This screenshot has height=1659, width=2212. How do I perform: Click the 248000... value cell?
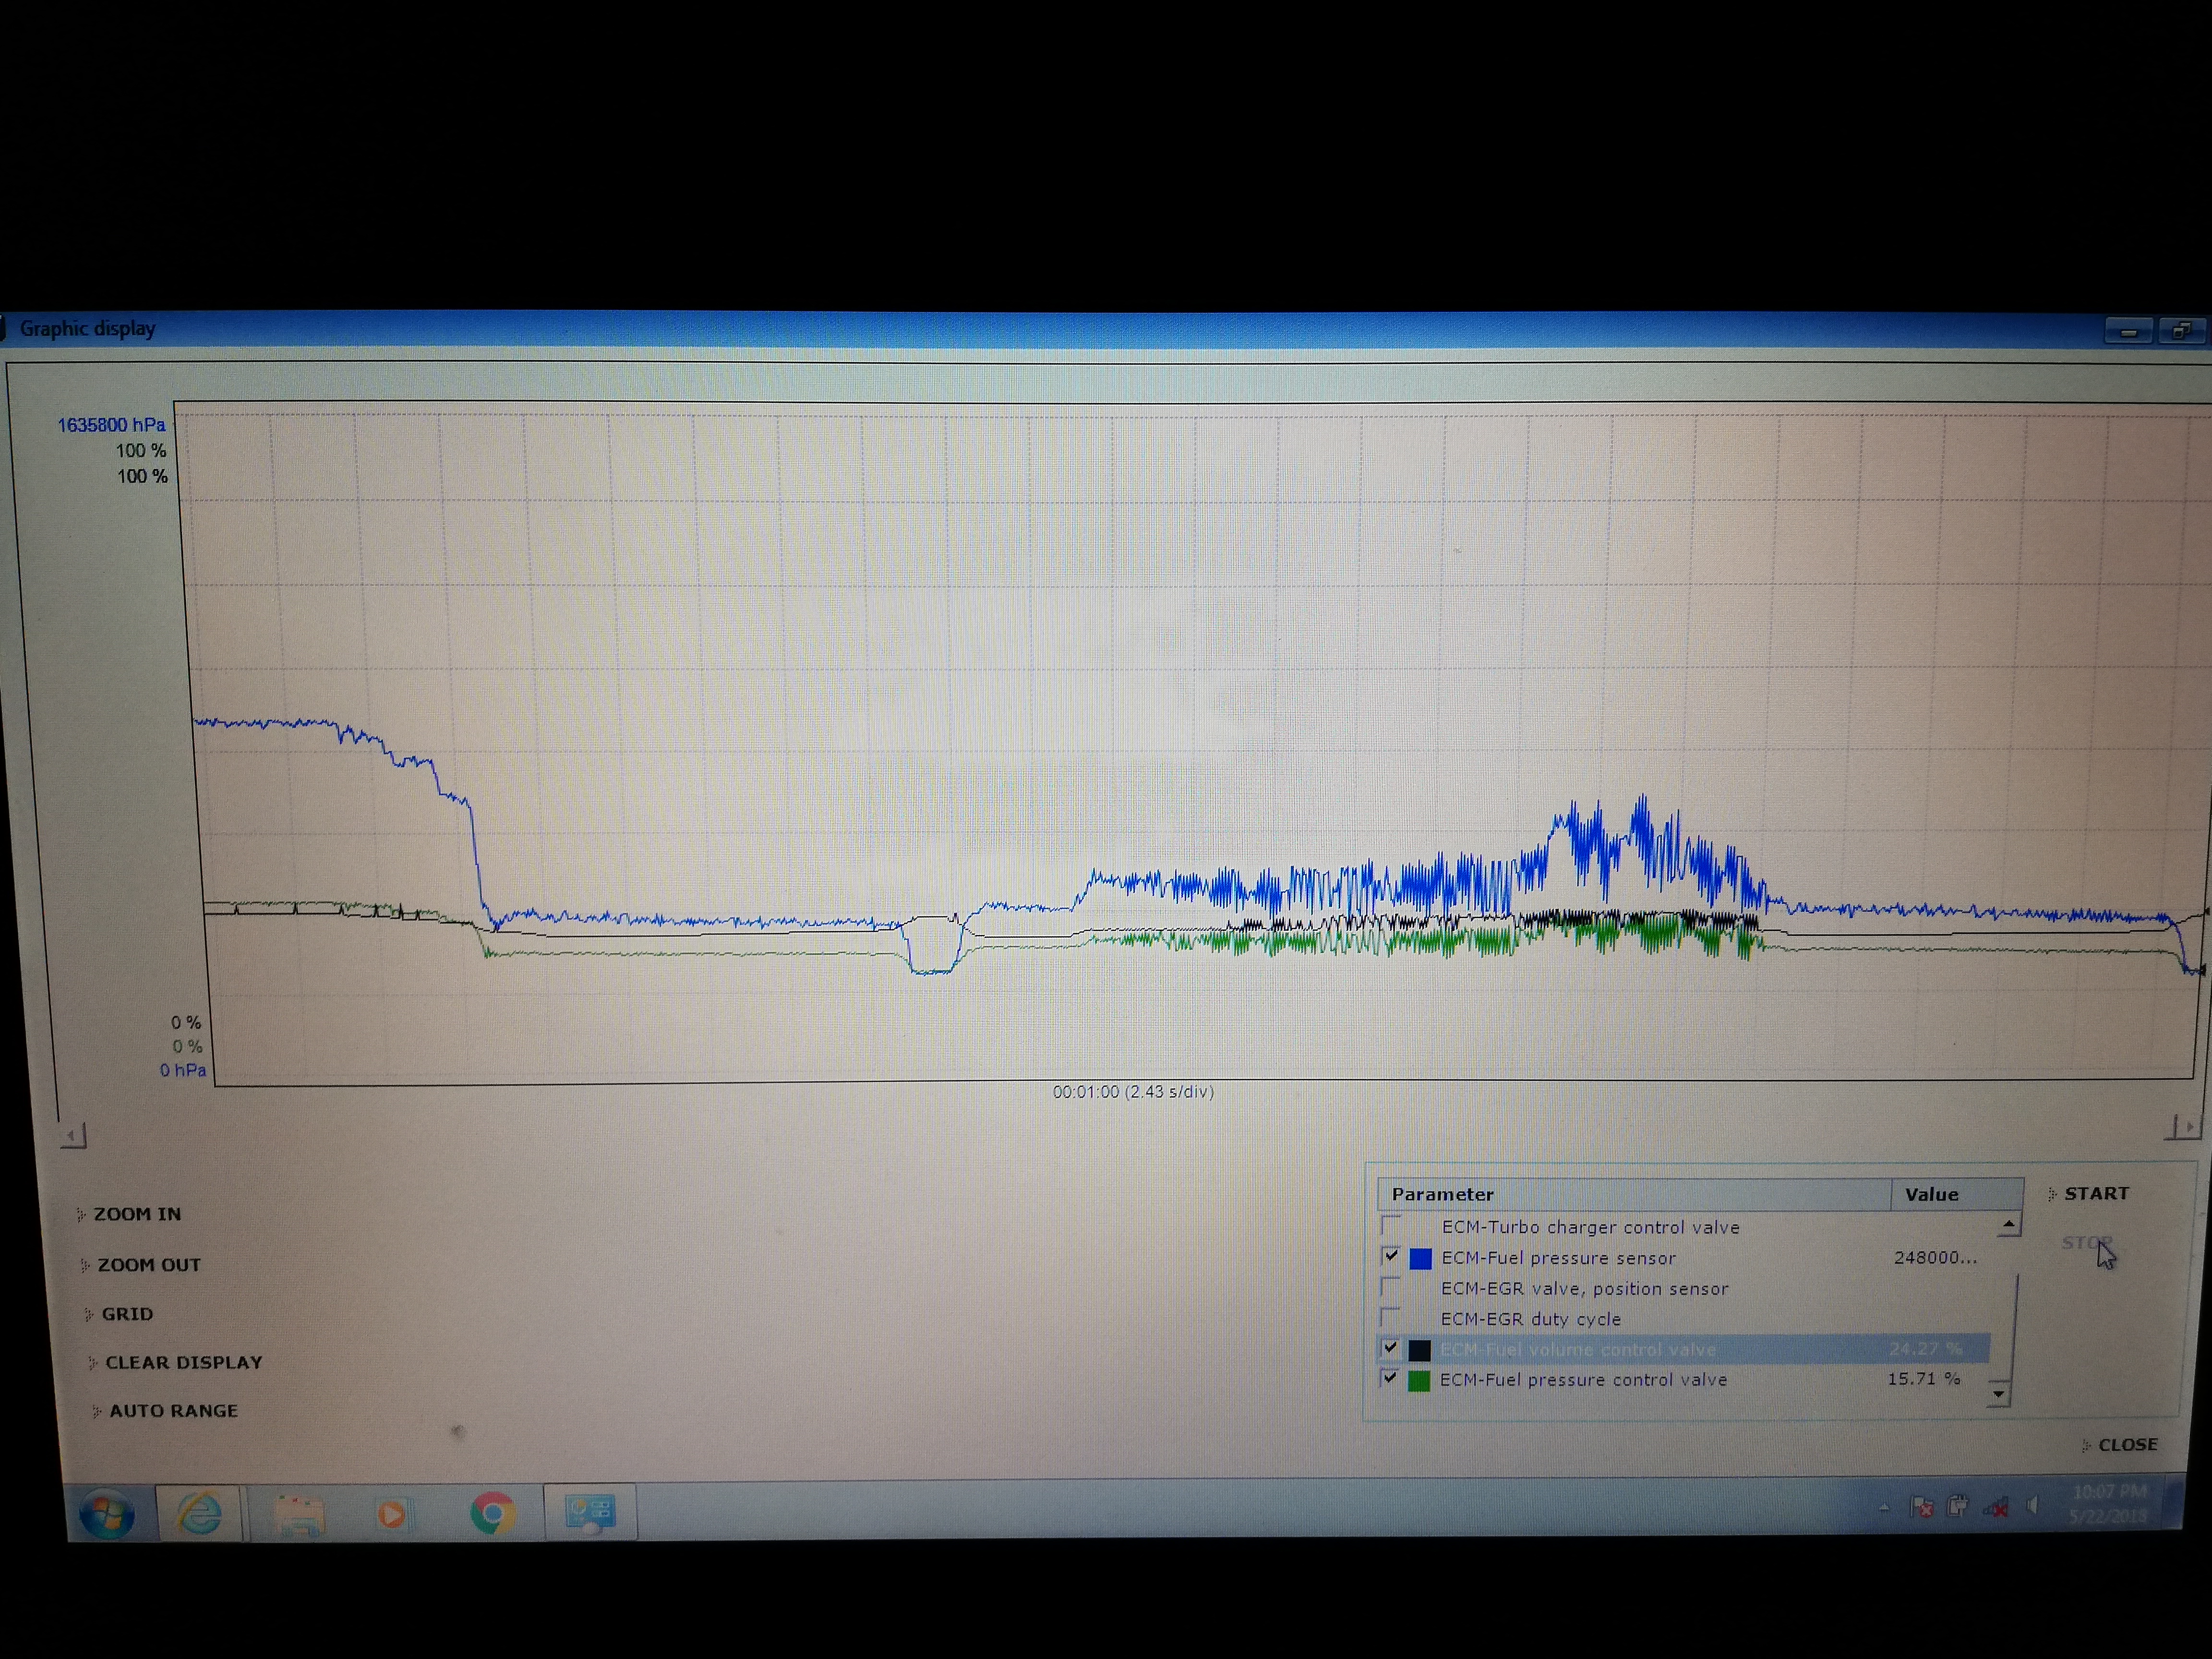tap(1935, 1258)
